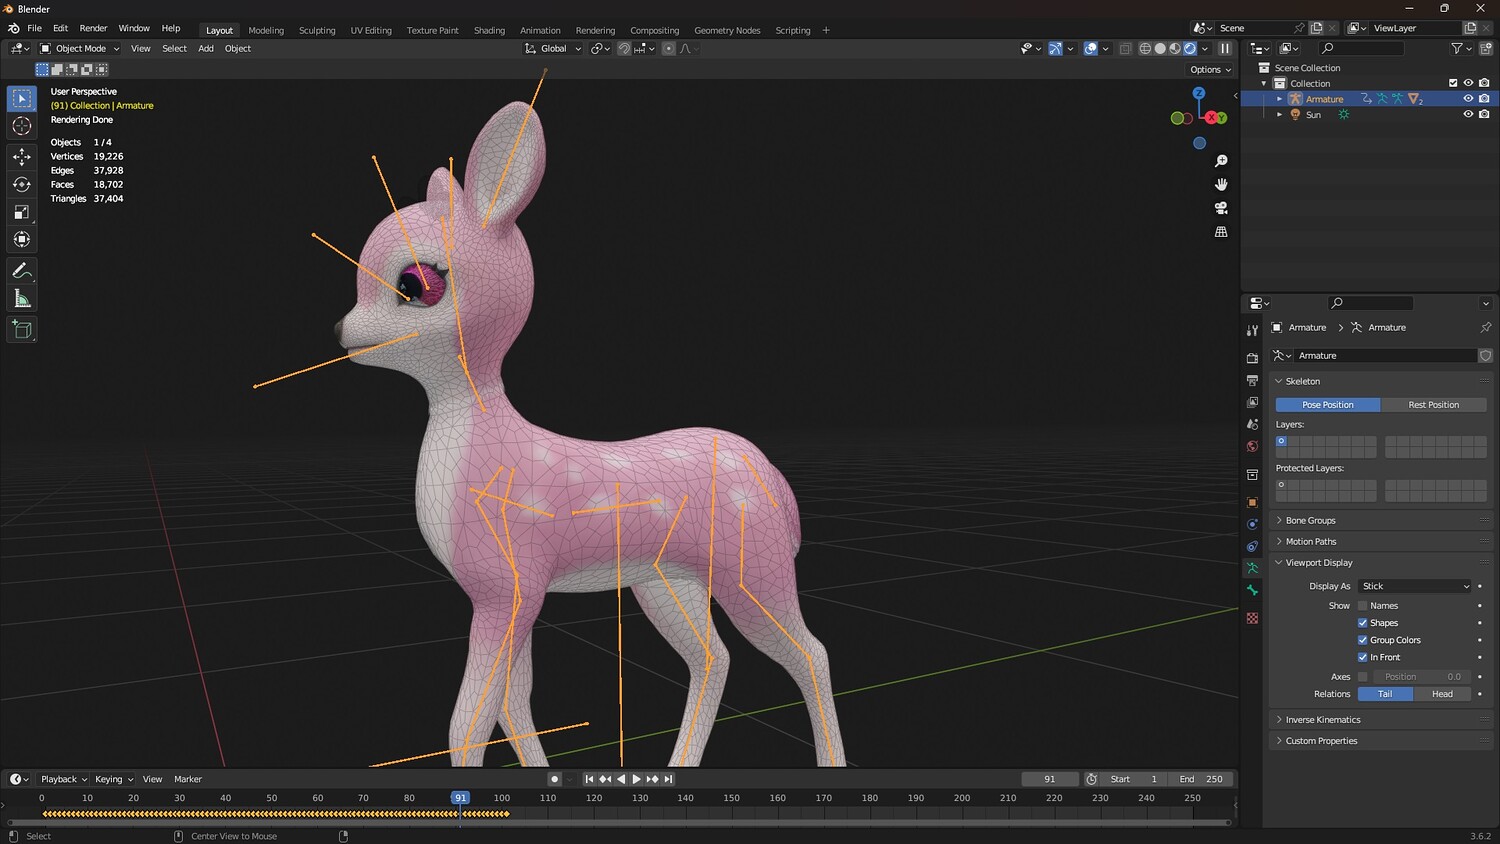The height and width of the screenshot is (844, 1500).
Task: Click the timeline Play button
Action: (636, 779)
